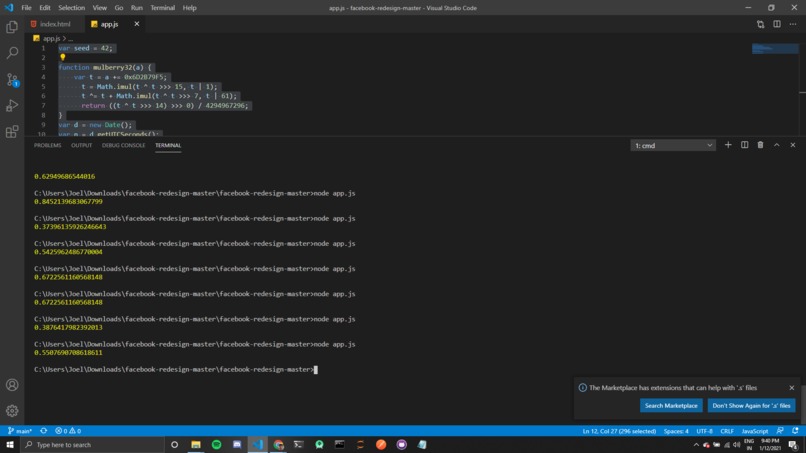Click the Windows taskbar search box
806x453 pixels.
(93, 444)
